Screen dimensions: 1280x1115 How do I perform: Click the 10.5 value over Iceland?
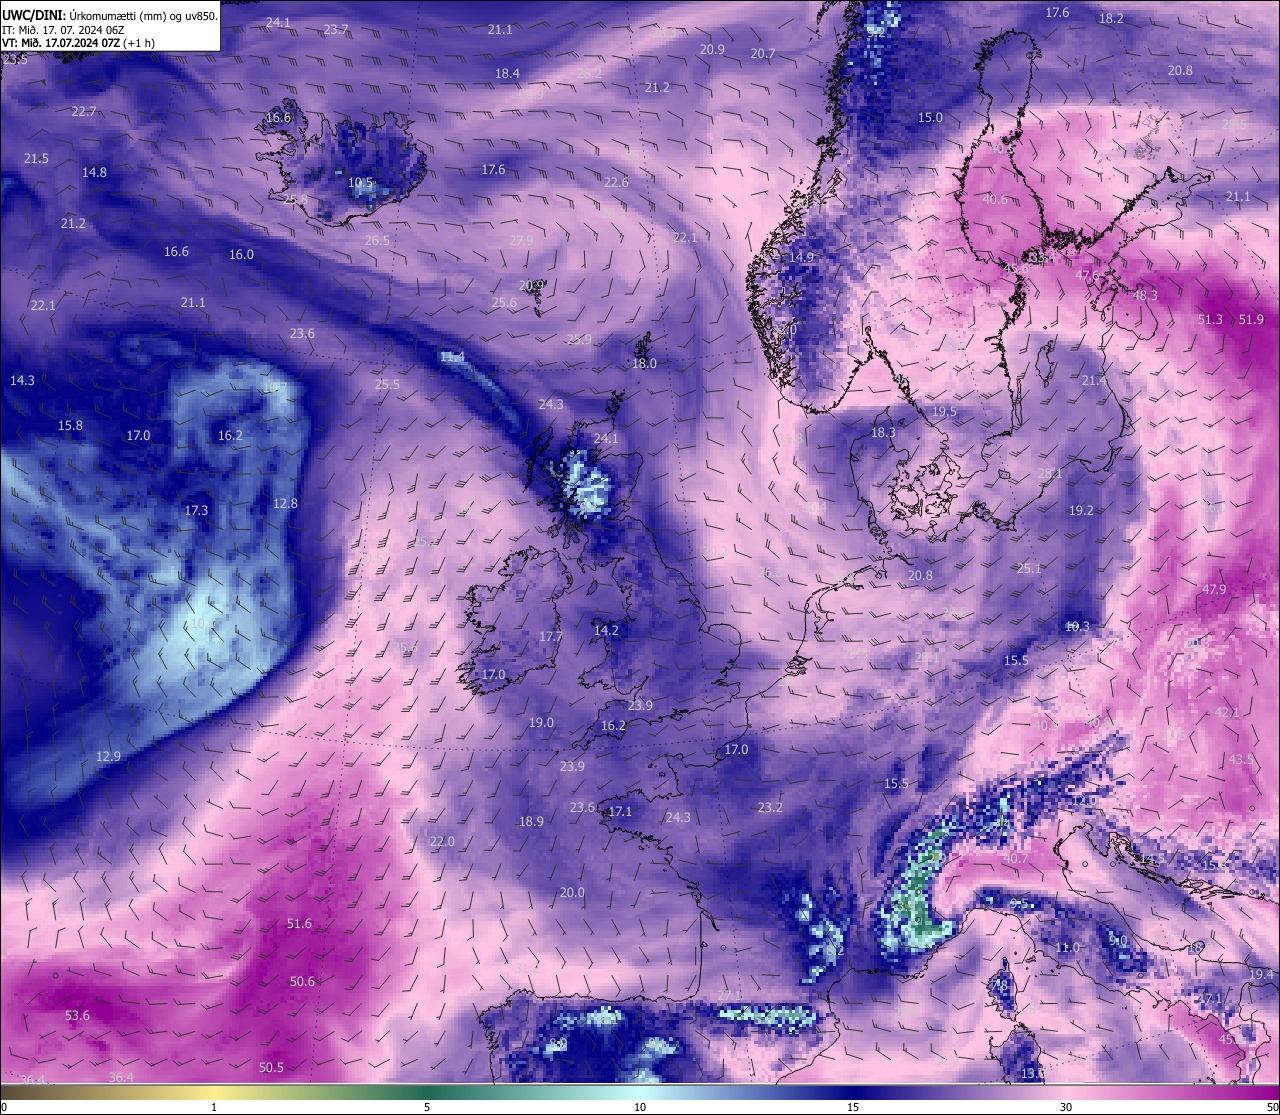click(360, 183)
